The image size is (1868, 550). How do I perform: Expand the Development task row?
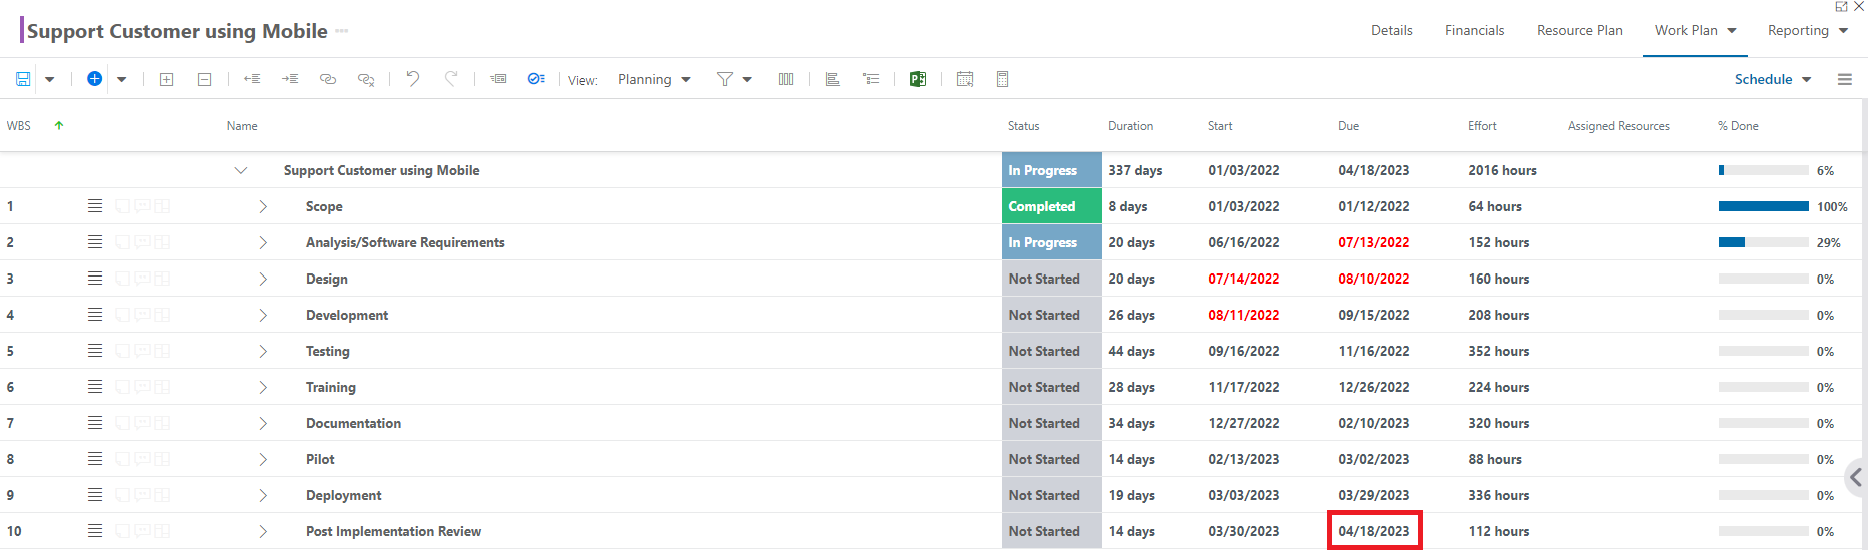click(263, 315)
